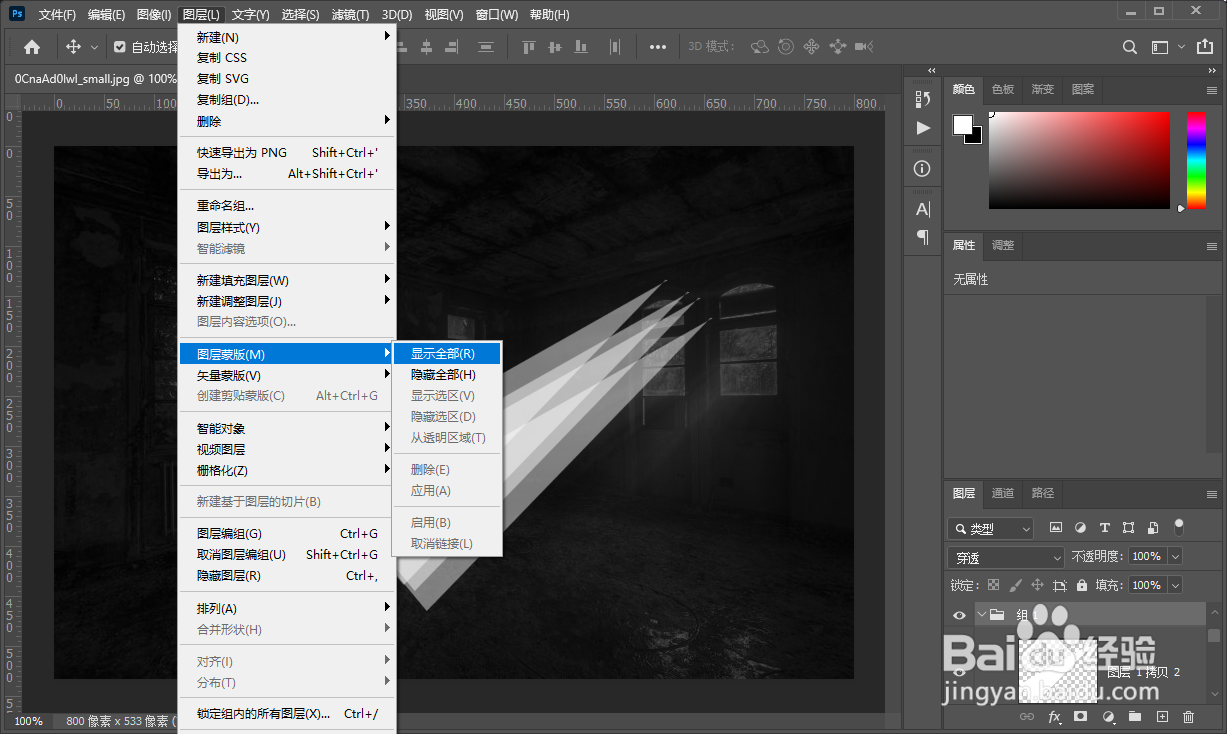The height and width of the screenshot is (734, 1227).
Task: Toggle lock image pixels brush icon
Action: pyautogui.click(x=1016, y=585)
